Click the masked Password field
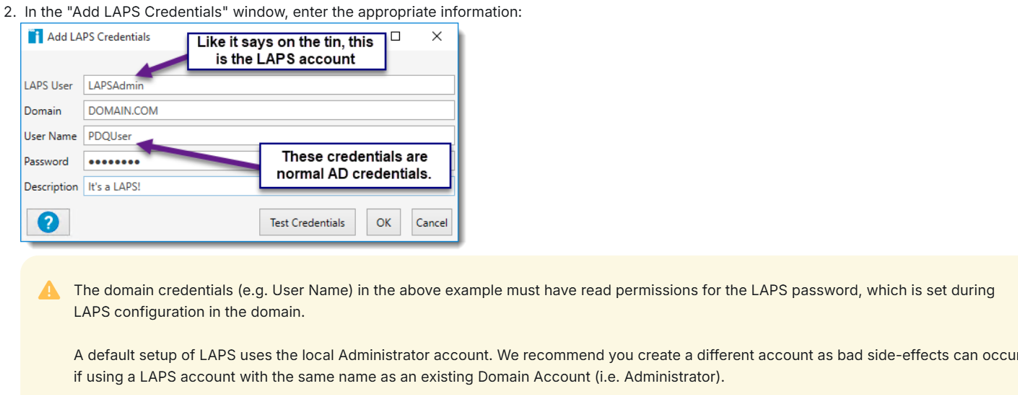The image size is (1018, 395). (x=171, y=161)
